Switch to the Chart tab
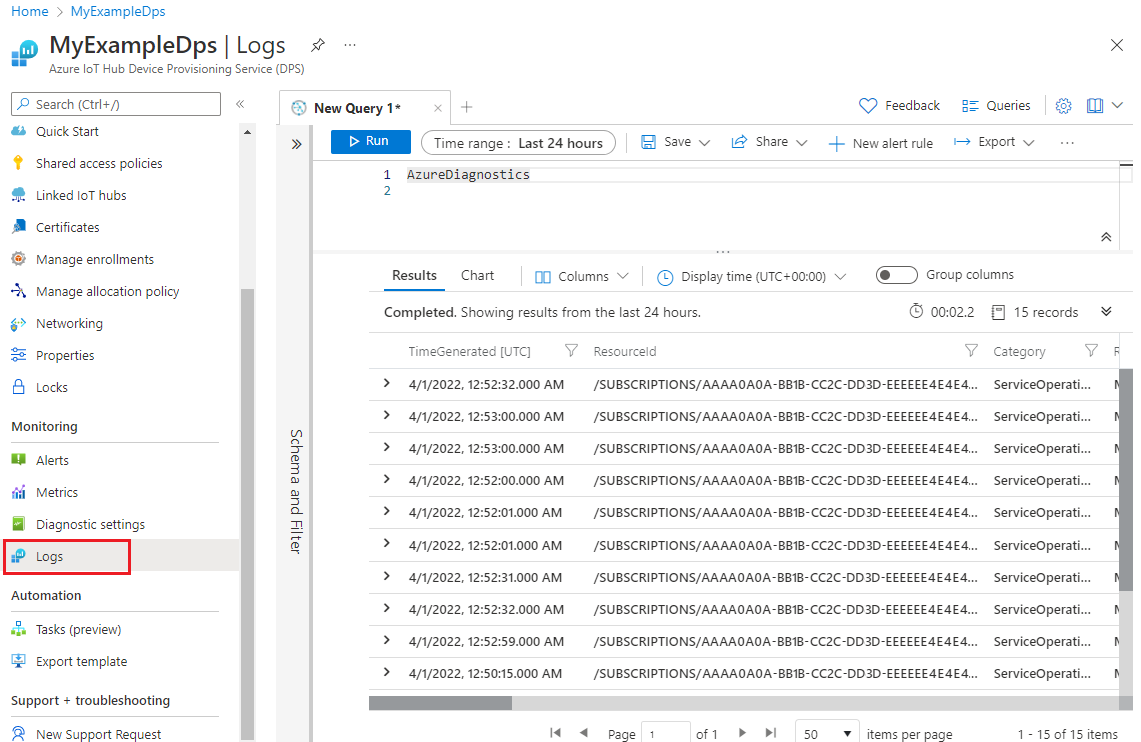 coord(477,275)
